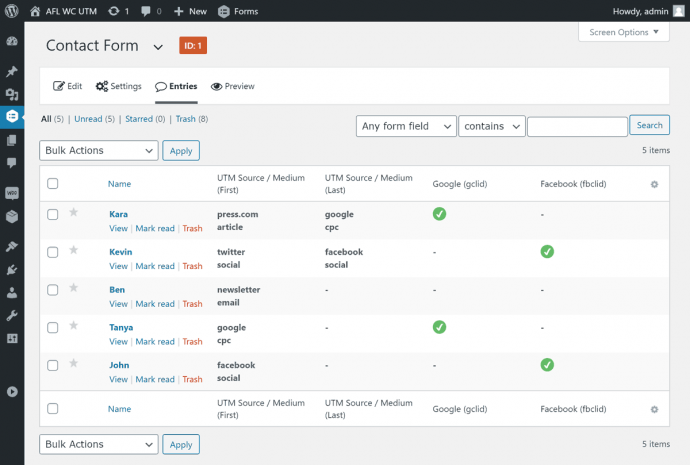Go to Dashboard in sidebar
Image resolution: width=690 pixels, height=465 pixels.
12,41
